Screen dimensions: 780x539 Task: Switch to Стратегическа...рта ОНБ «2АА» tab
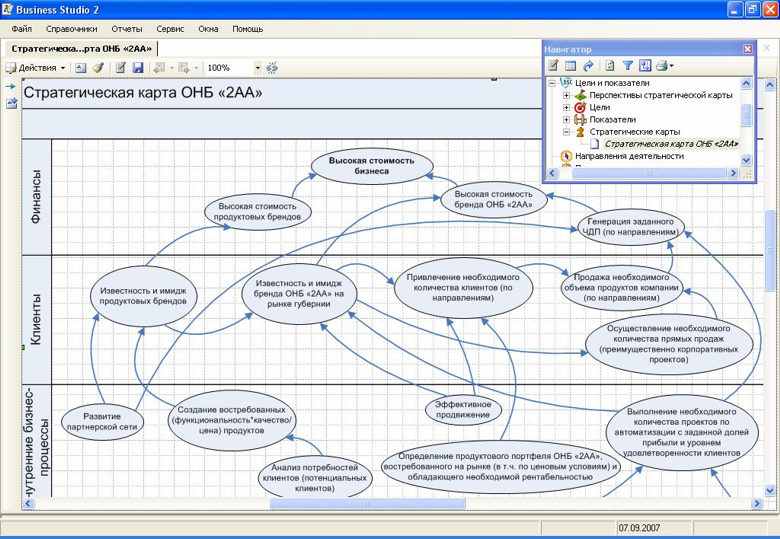click(x=82, y=49)
